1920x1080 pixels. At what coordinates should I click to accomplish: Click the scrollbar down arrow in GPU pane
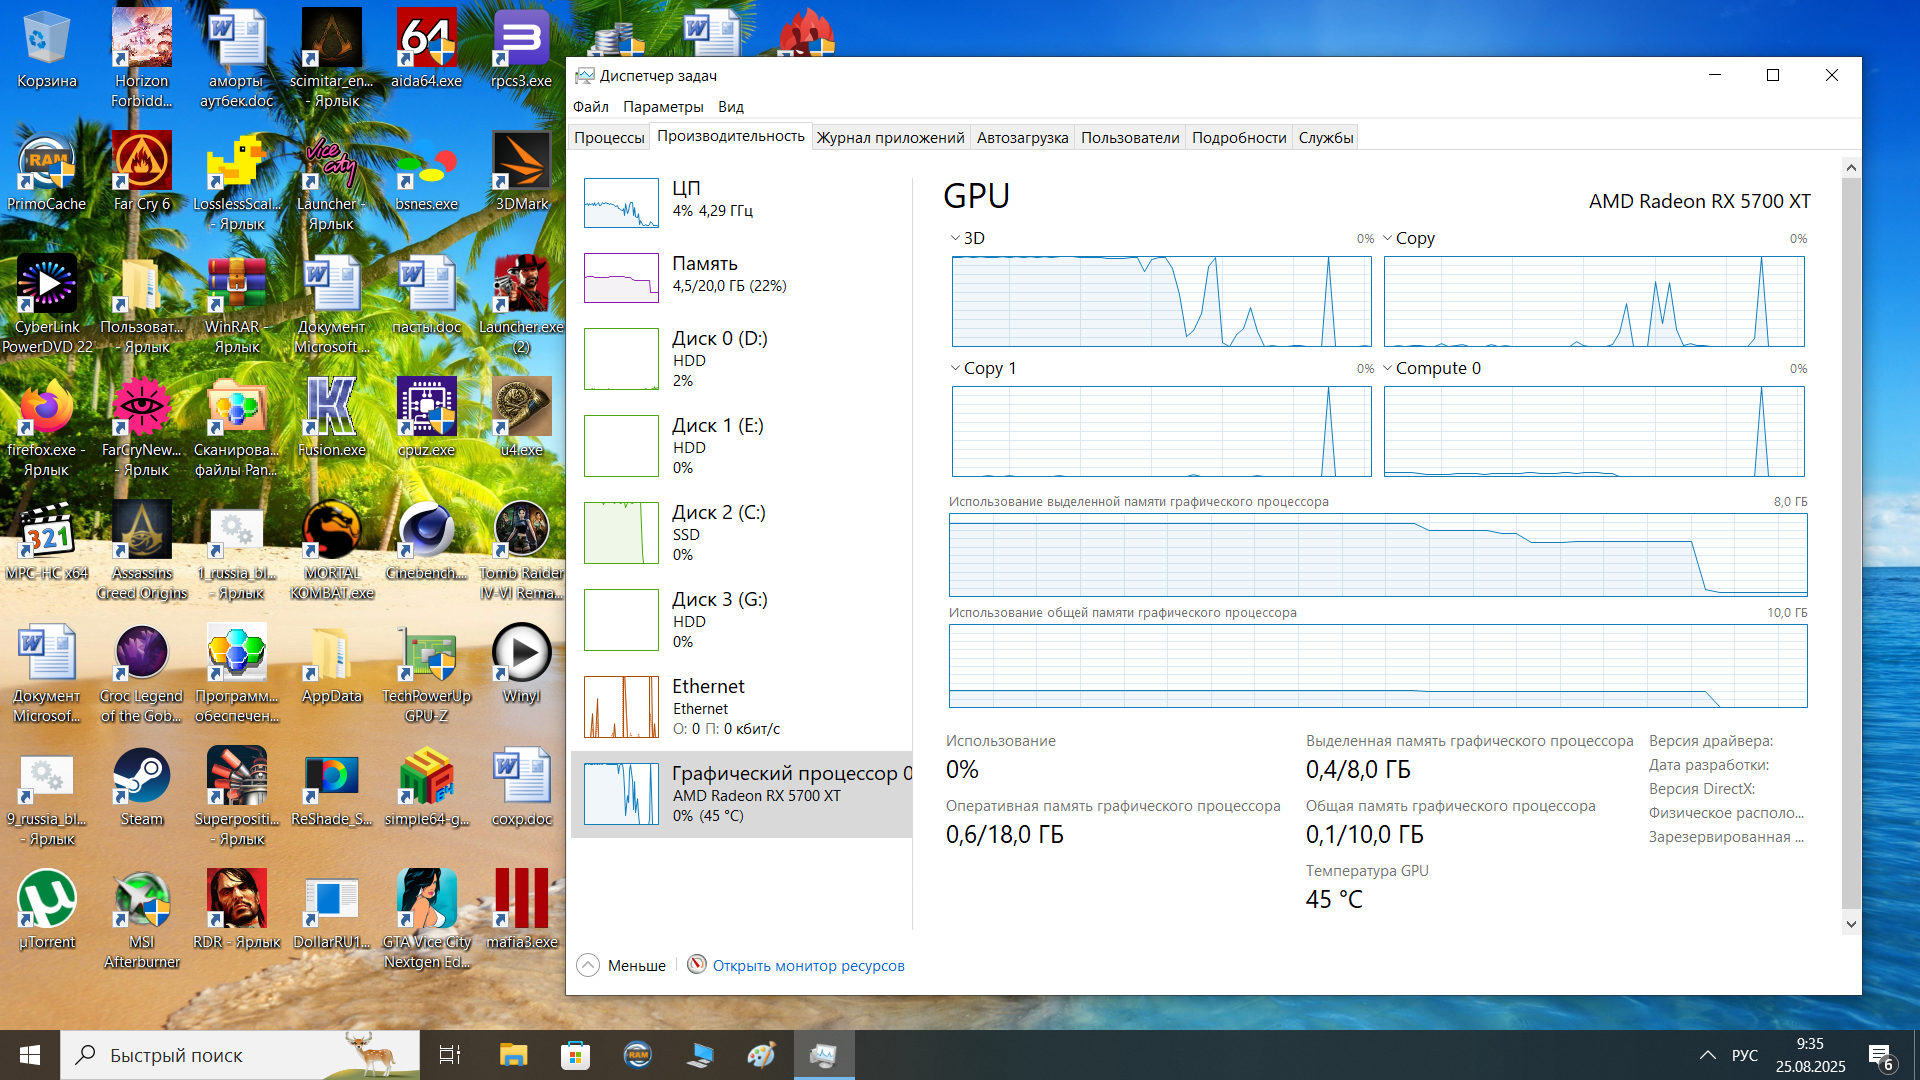pyautogui.click(x=1850, y=924)
